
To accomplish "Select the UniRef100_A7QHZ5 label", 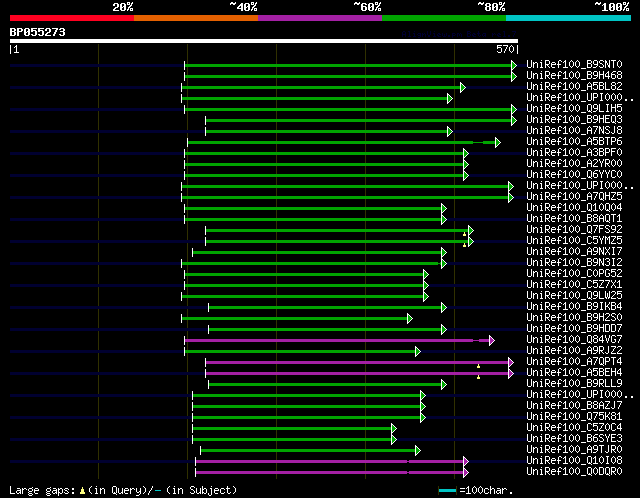I will click(574, 197).
